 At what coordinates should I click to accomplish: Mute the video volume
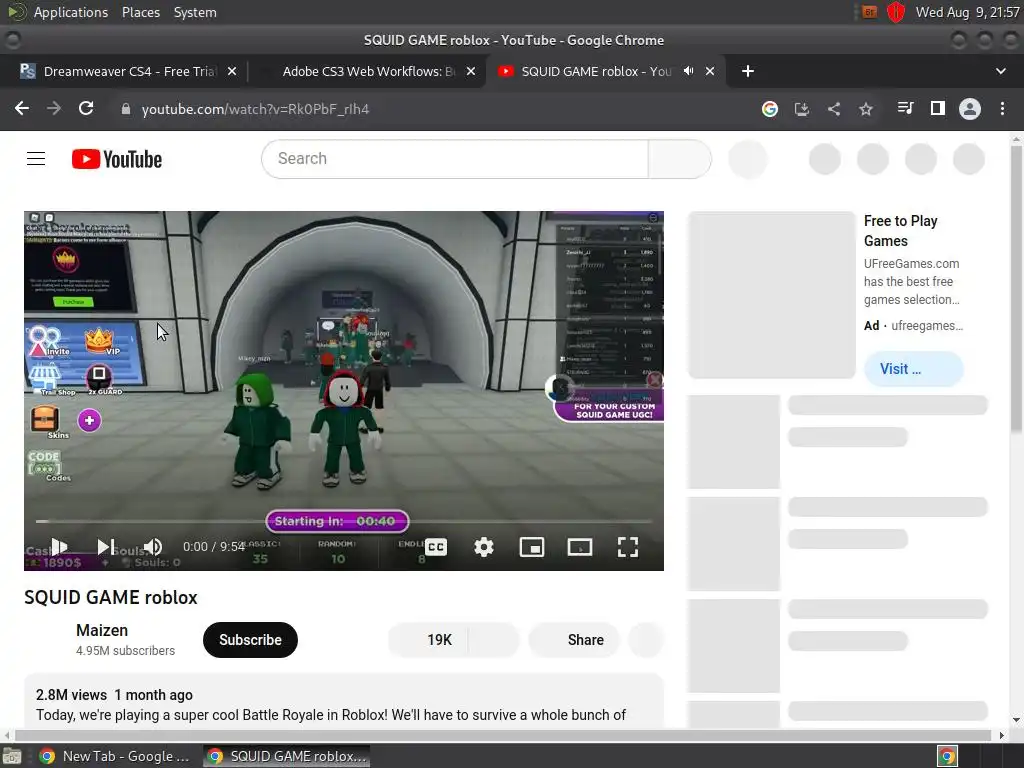click(x=153, y=547)
